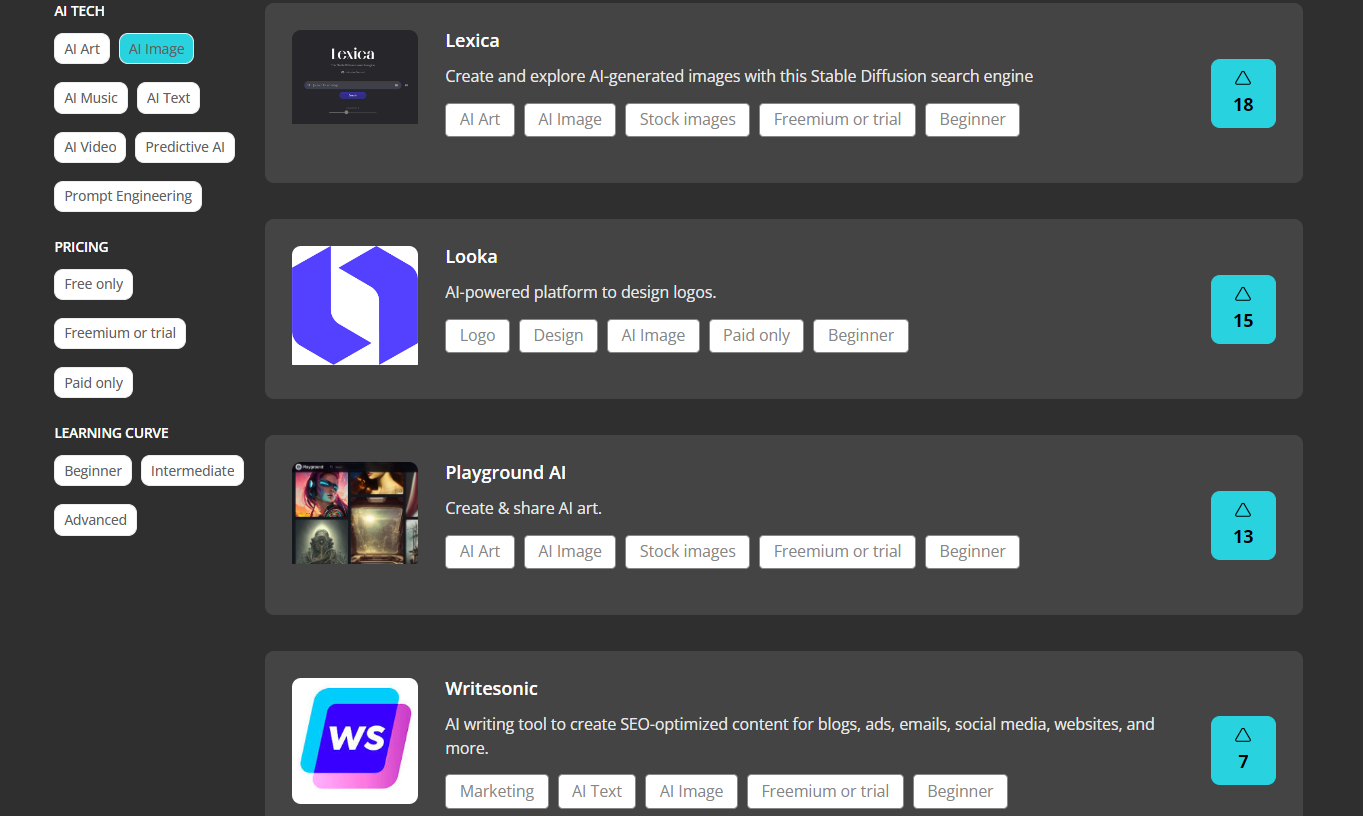
Task: Click Beginner tag on Lexica card
Action: 972,120
